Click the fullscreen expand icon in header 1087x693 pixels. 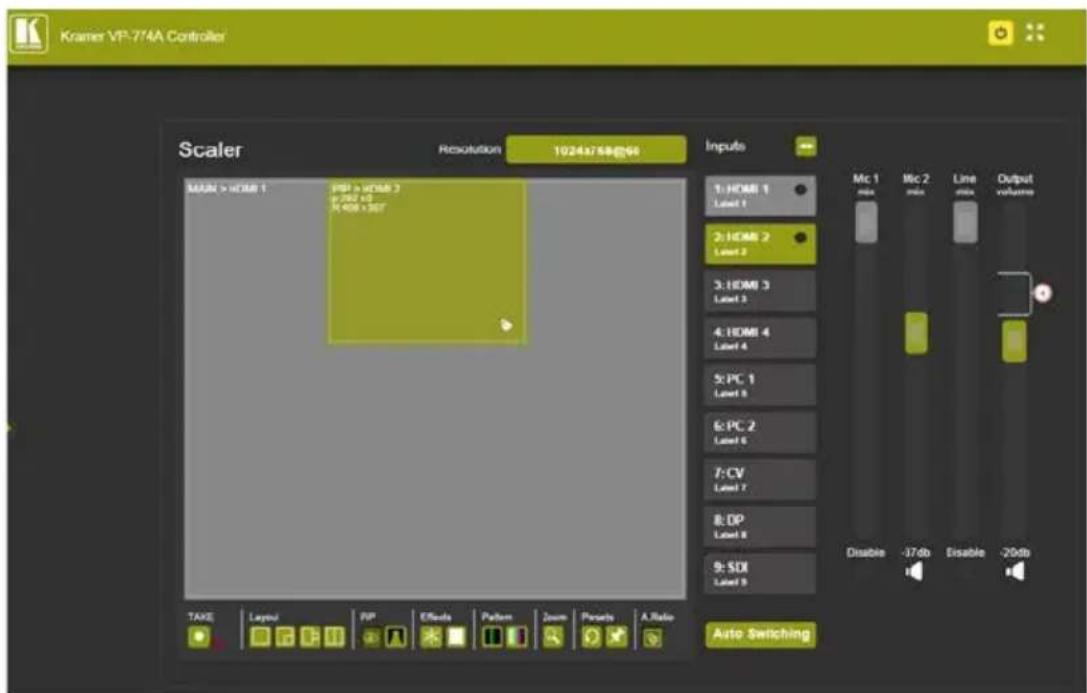point(1035,33)
